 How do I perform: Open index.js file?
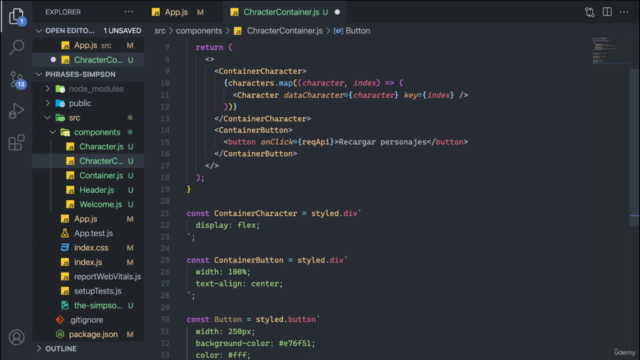click(x=88, y=262)
